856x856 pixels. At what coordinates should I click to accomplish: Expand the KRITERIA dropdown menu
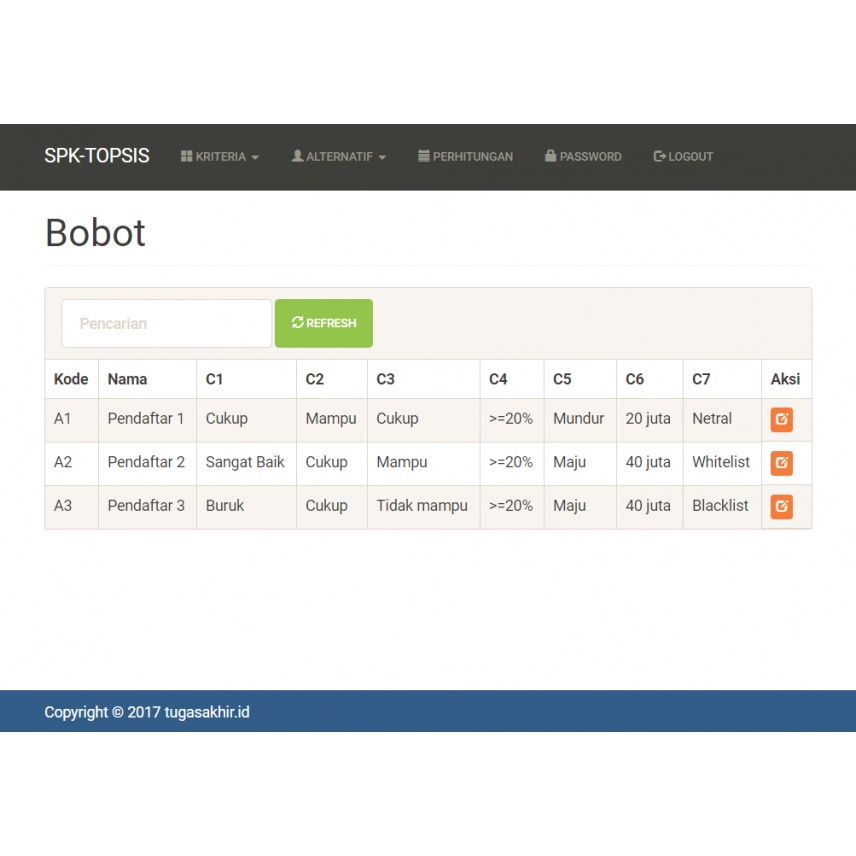coord(220,156)
